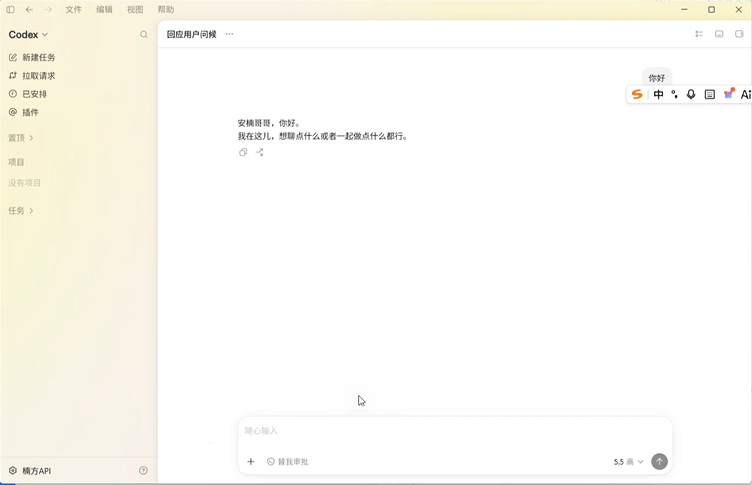Click the plus attachment button

click(x=251, y=461)
